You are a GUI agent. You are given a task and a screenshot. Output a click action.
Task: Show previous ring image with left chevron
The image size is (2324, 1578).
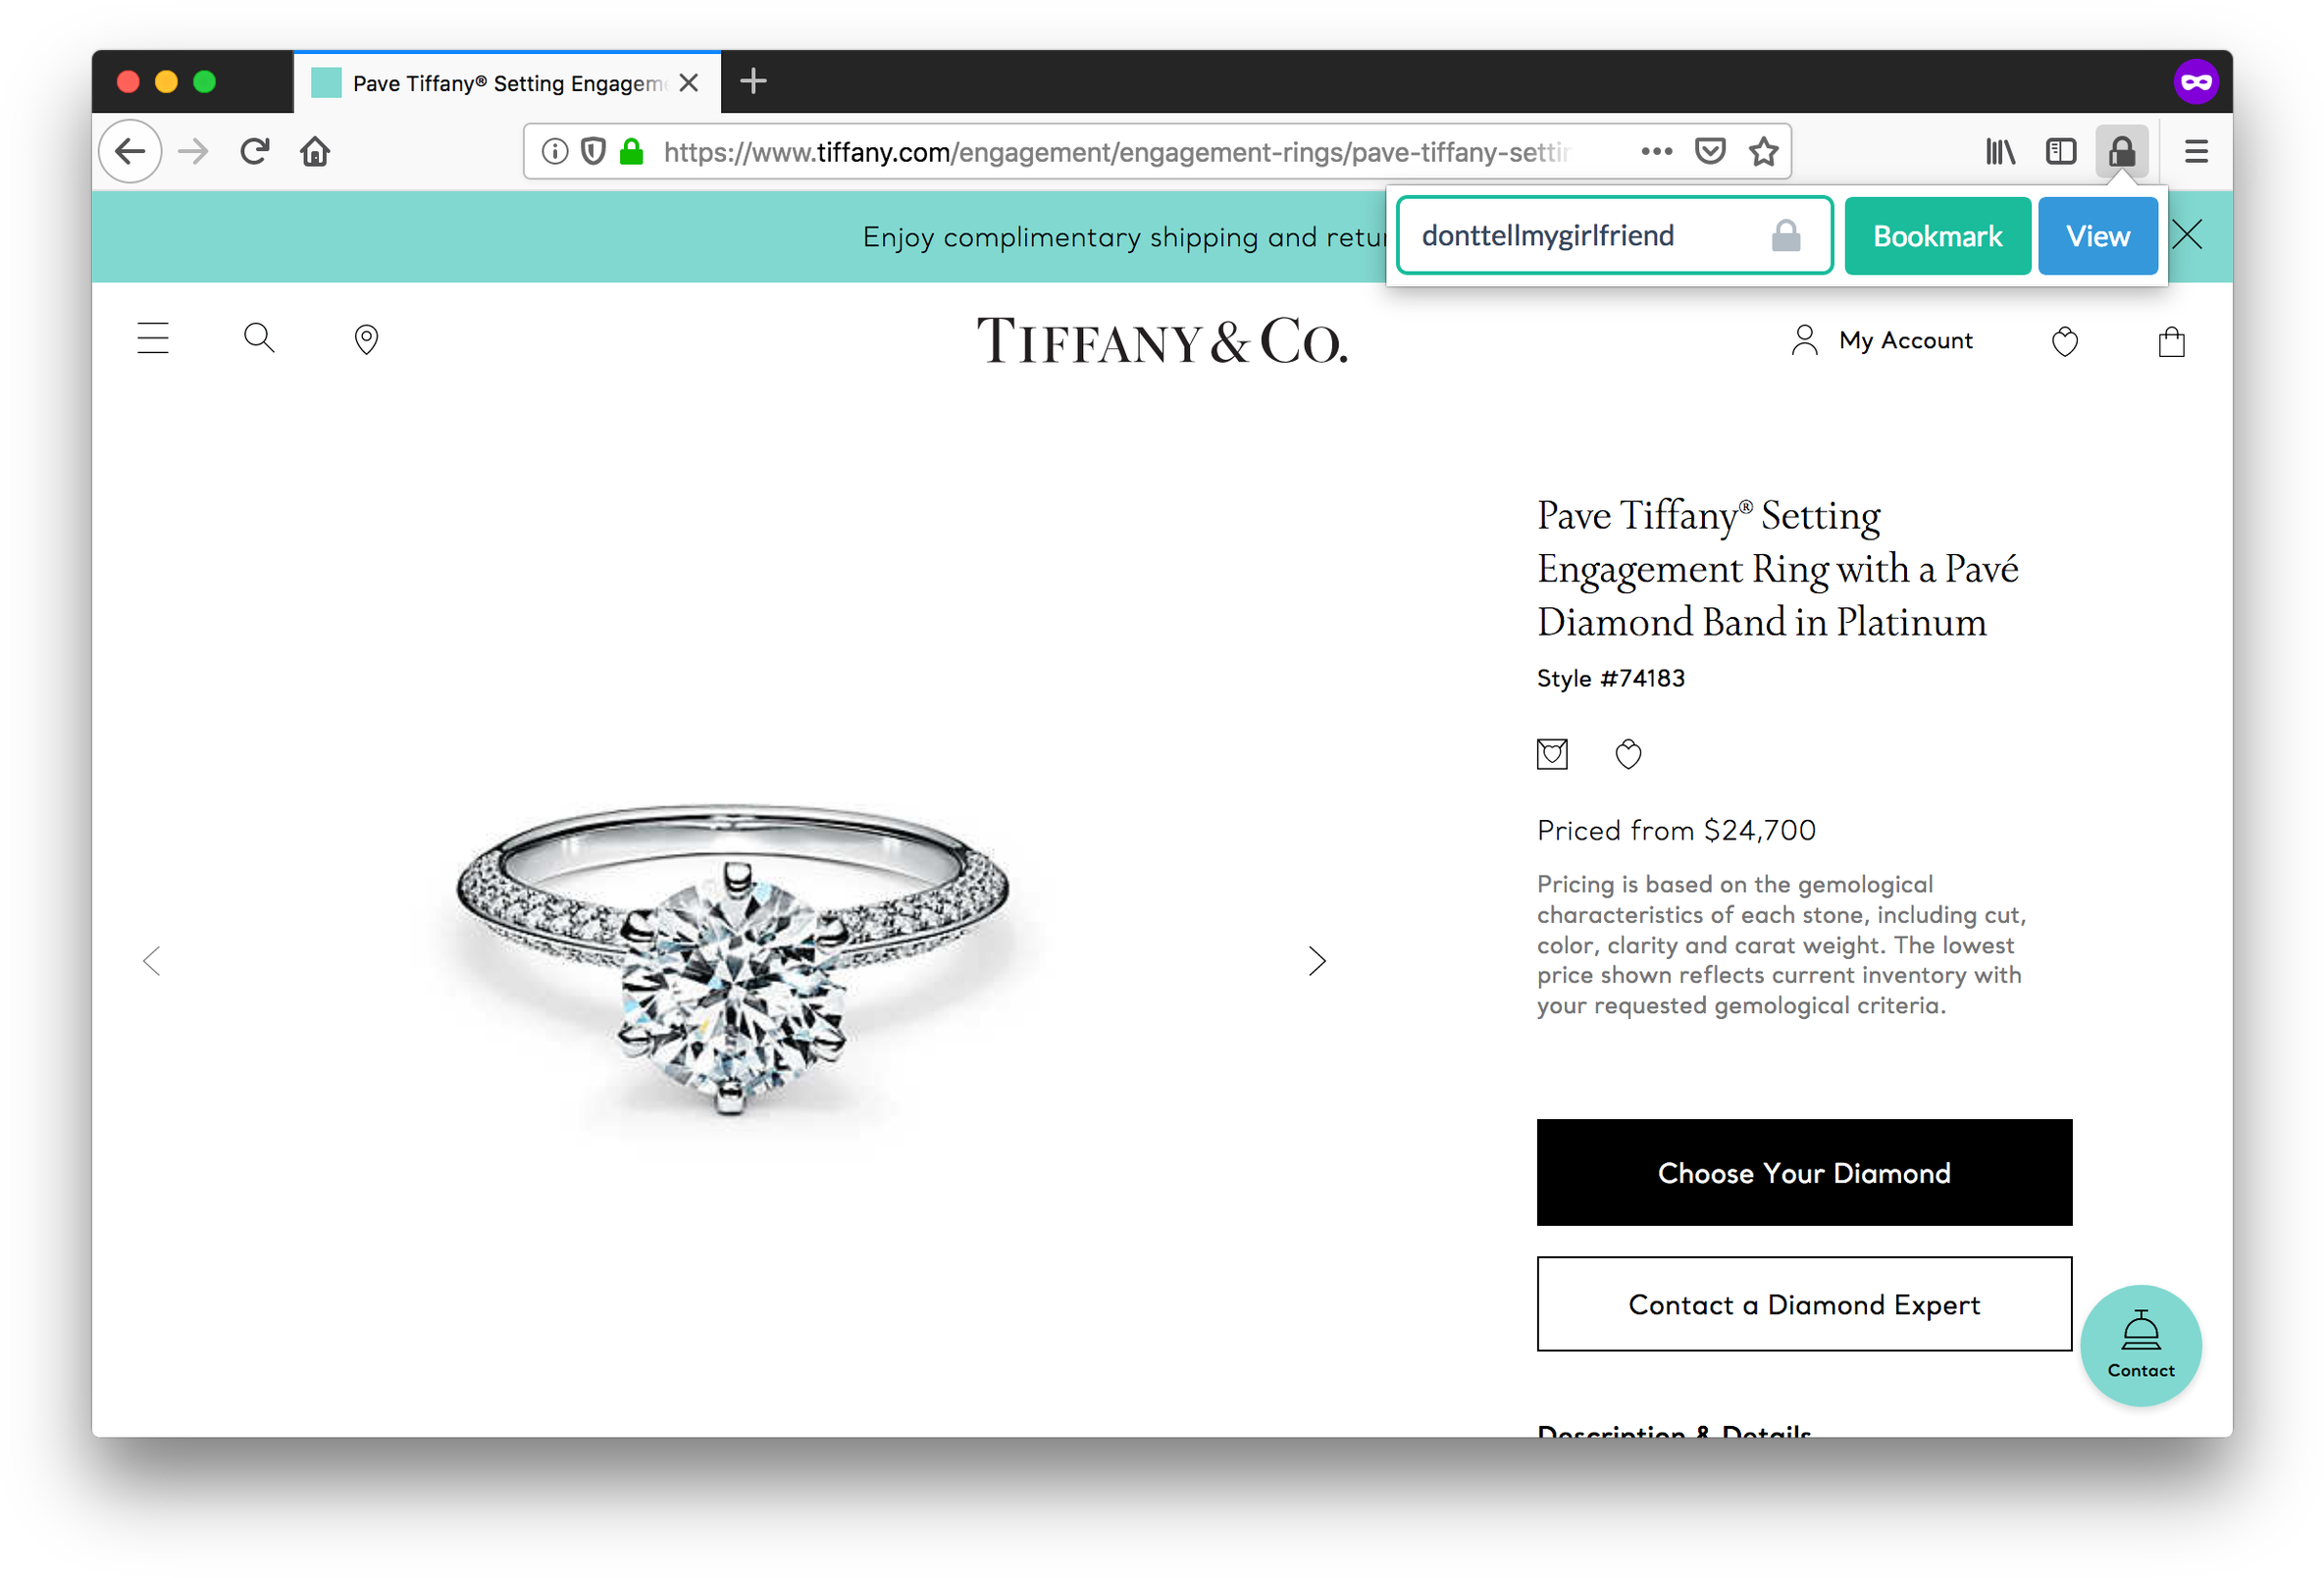click(x=152, y=961)
